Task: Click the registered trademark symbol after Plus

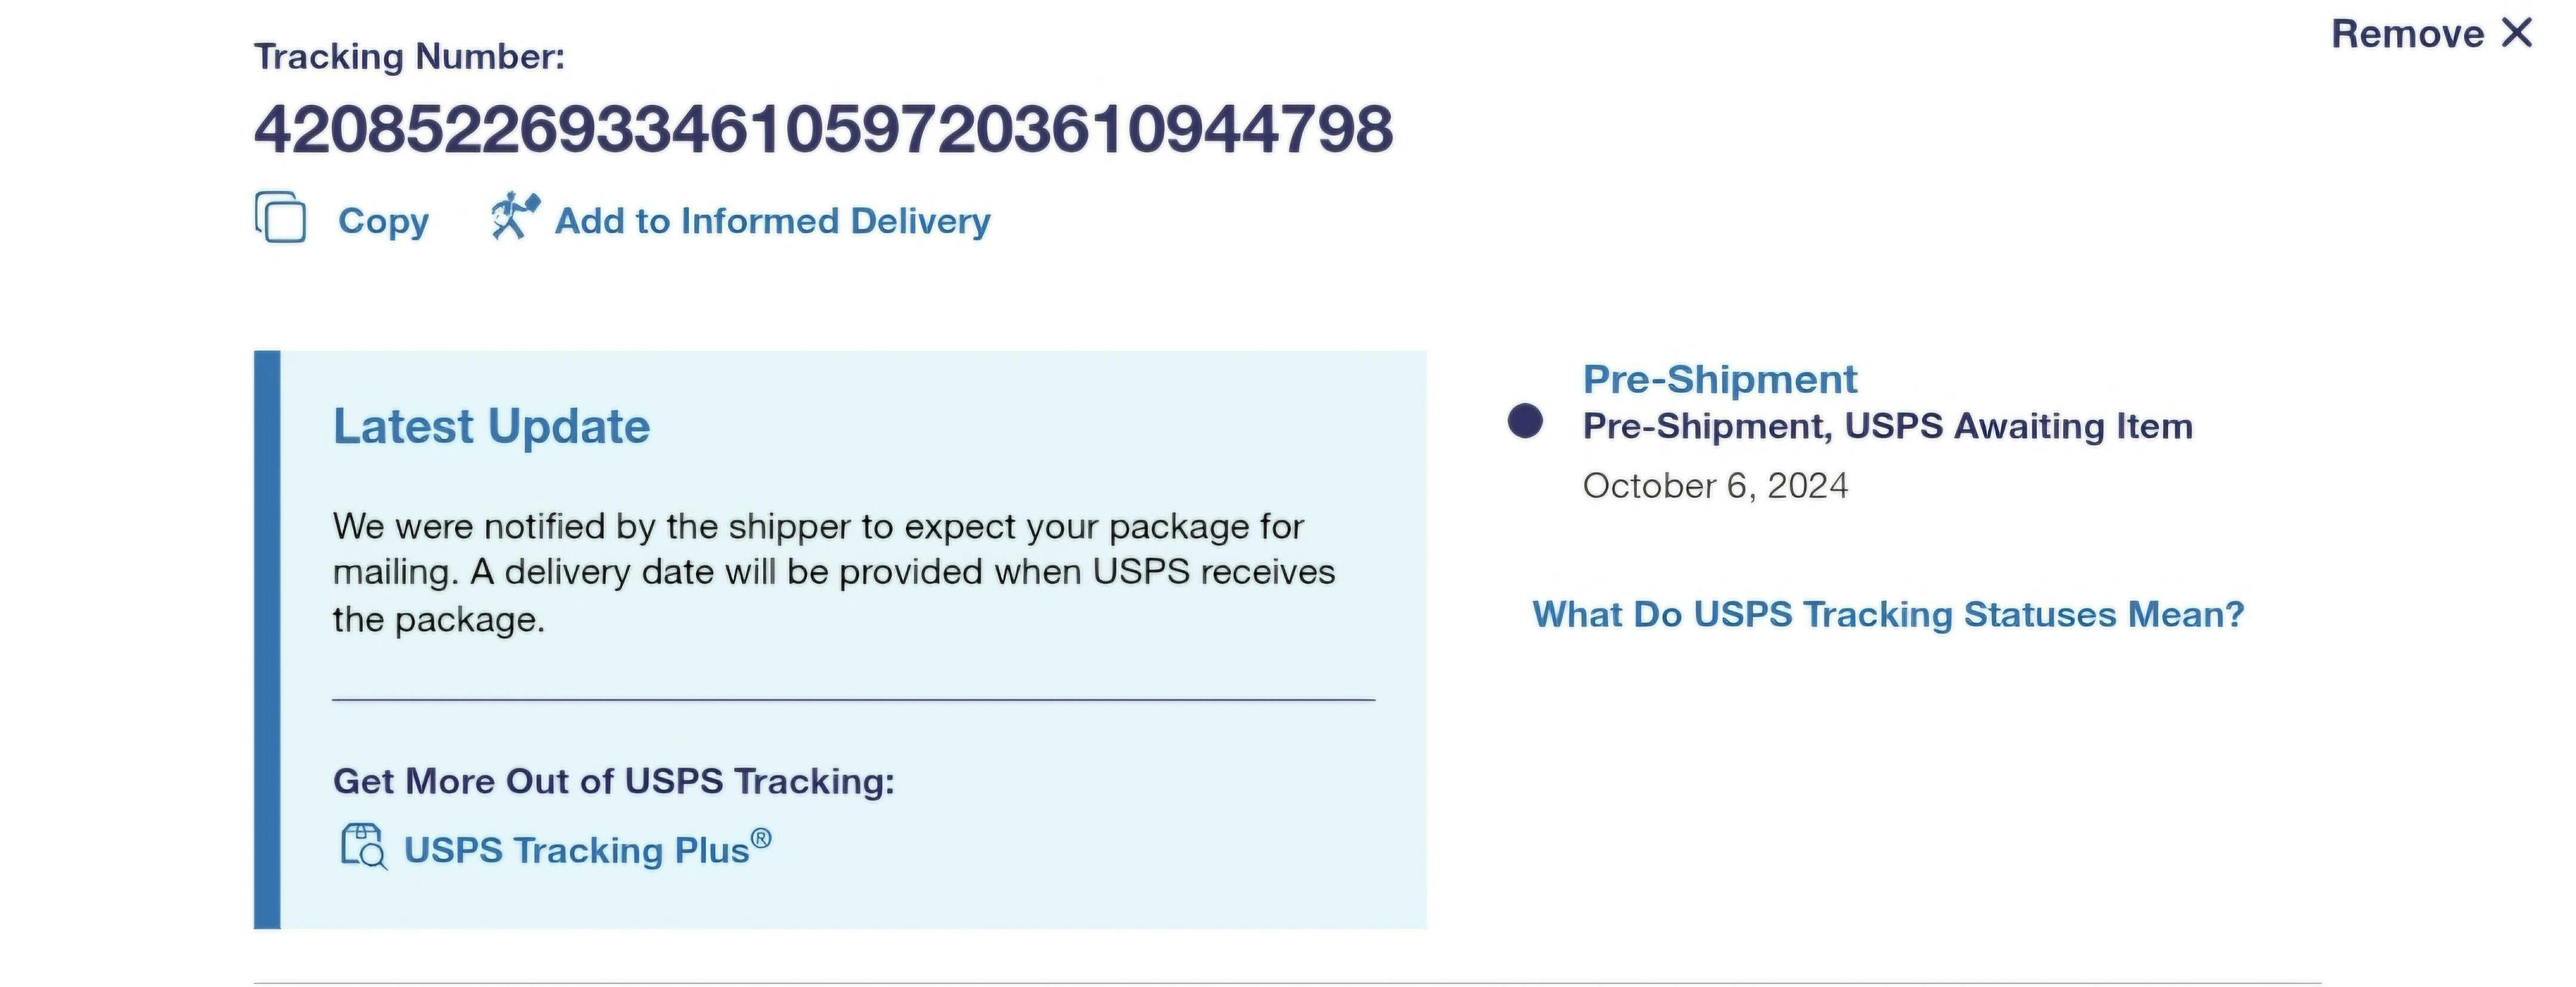Action: 761,838
